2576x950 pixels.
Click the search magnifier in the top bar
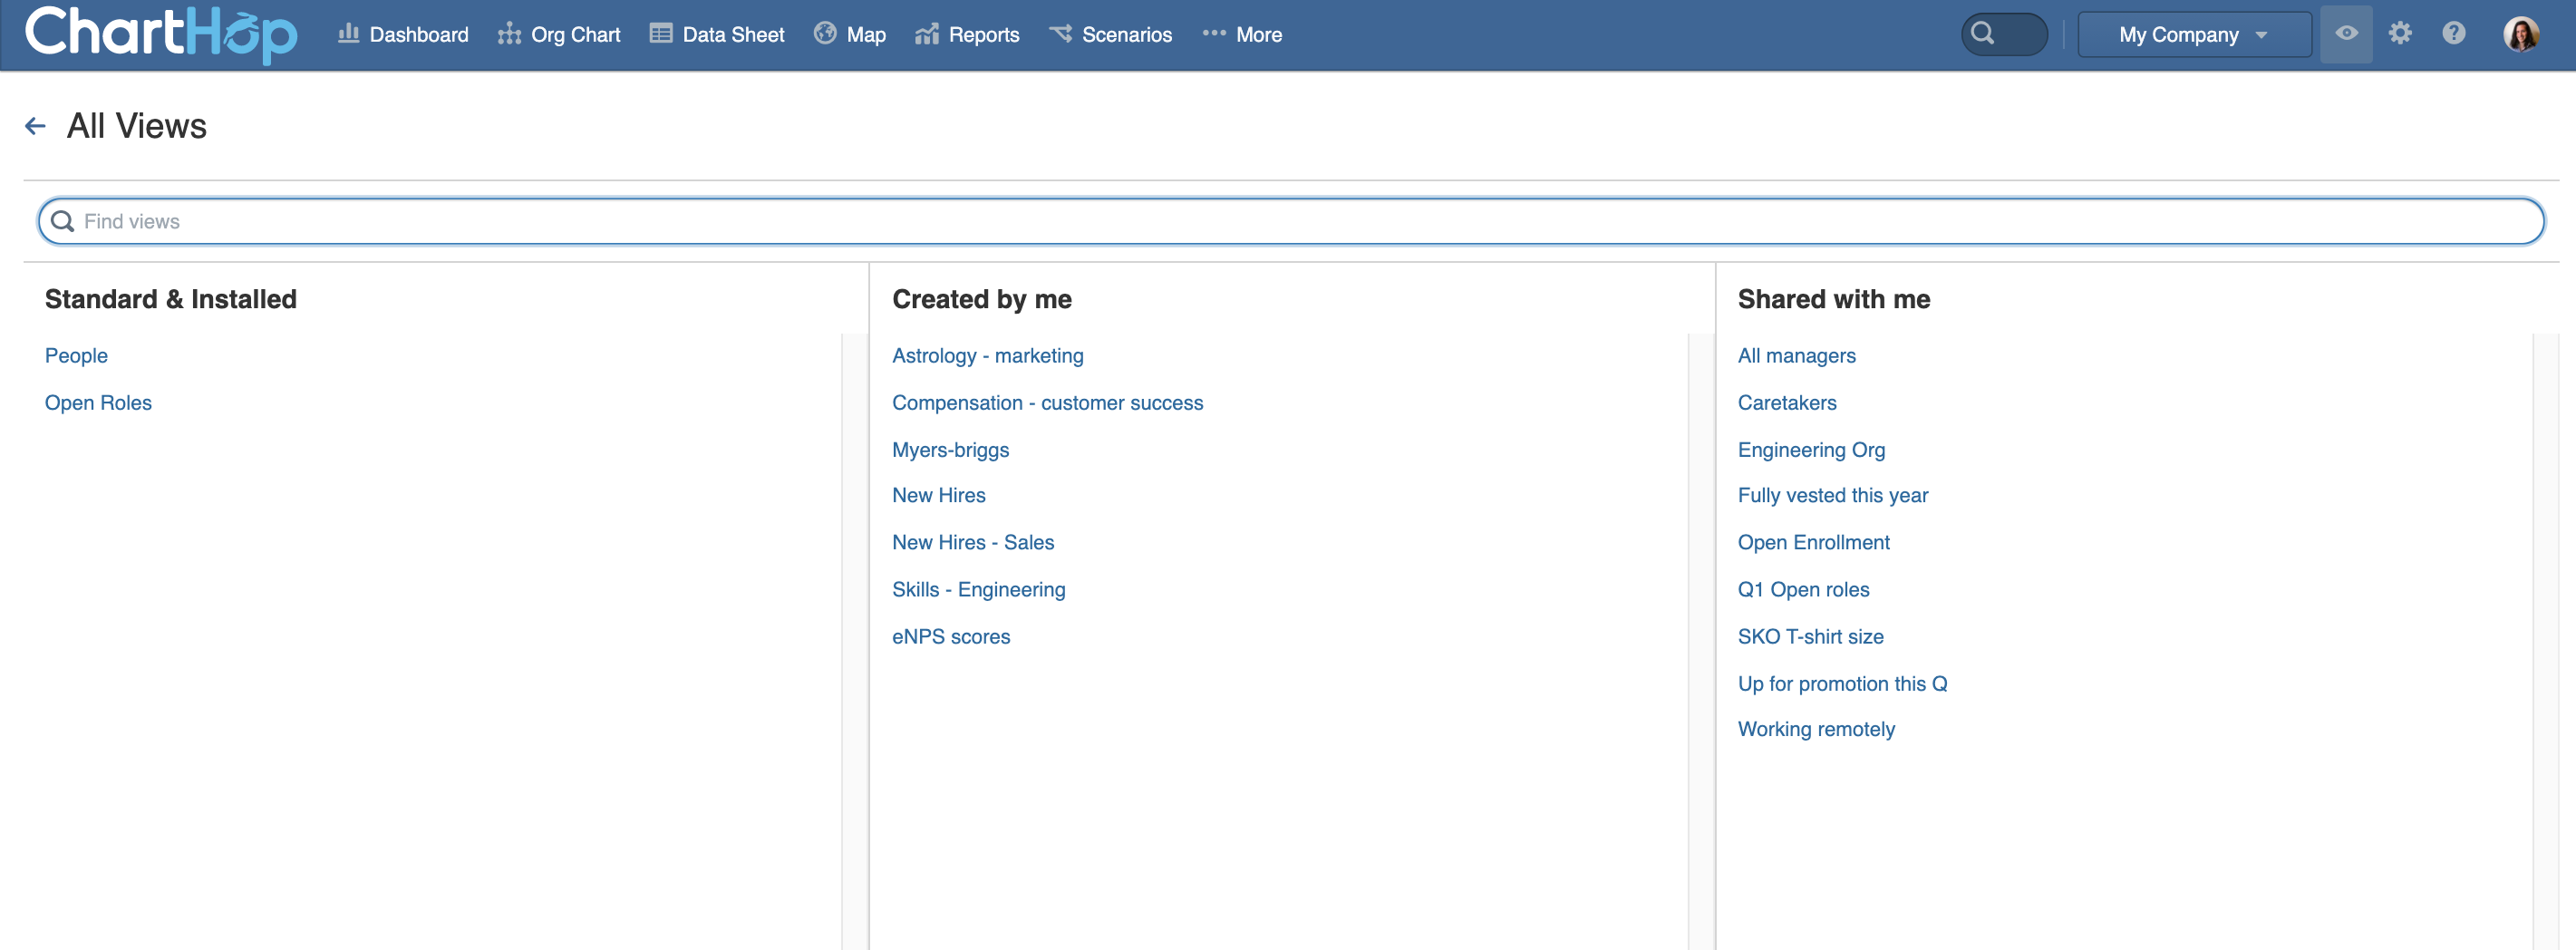point(1983,34)
